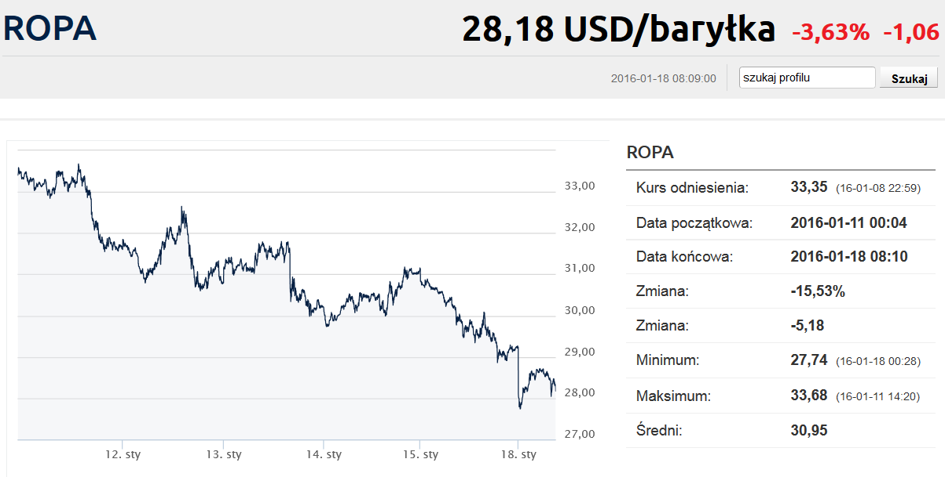Click the Data początkowa value 2016-01-11 00:04
This screenshot has height=477, width=945.
[849, 223]
